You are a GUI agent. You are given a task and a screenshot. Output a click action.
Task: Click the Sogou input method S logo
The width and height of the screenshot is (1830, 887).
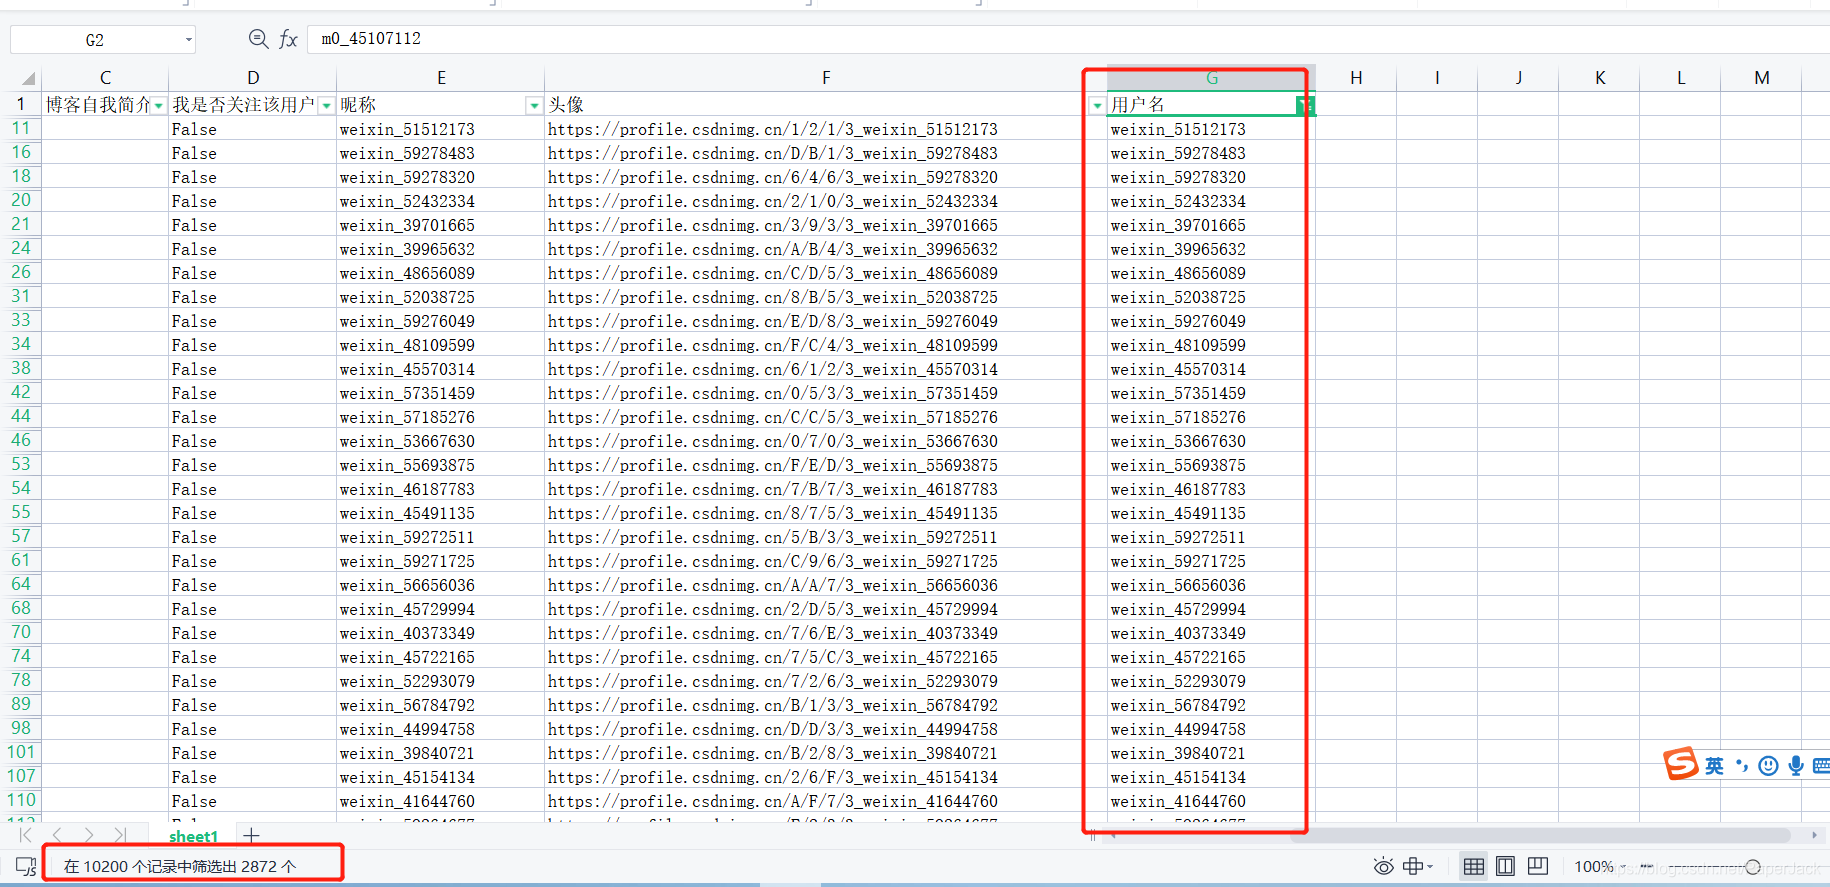click(1681, 765)
